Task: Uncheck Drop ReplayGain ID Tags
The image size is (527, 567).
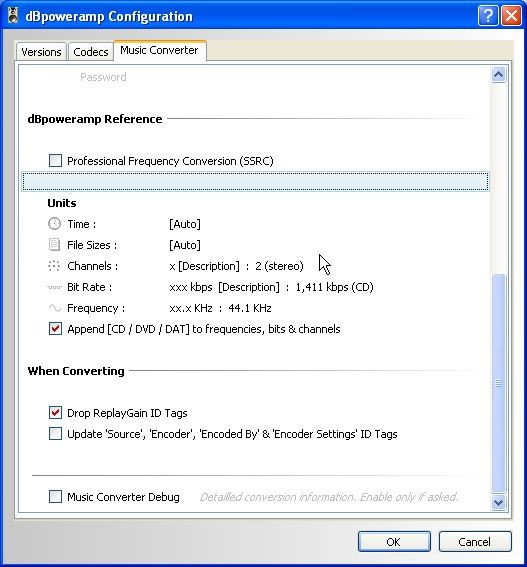Action: pyautogui.click(x=55, y=413)
